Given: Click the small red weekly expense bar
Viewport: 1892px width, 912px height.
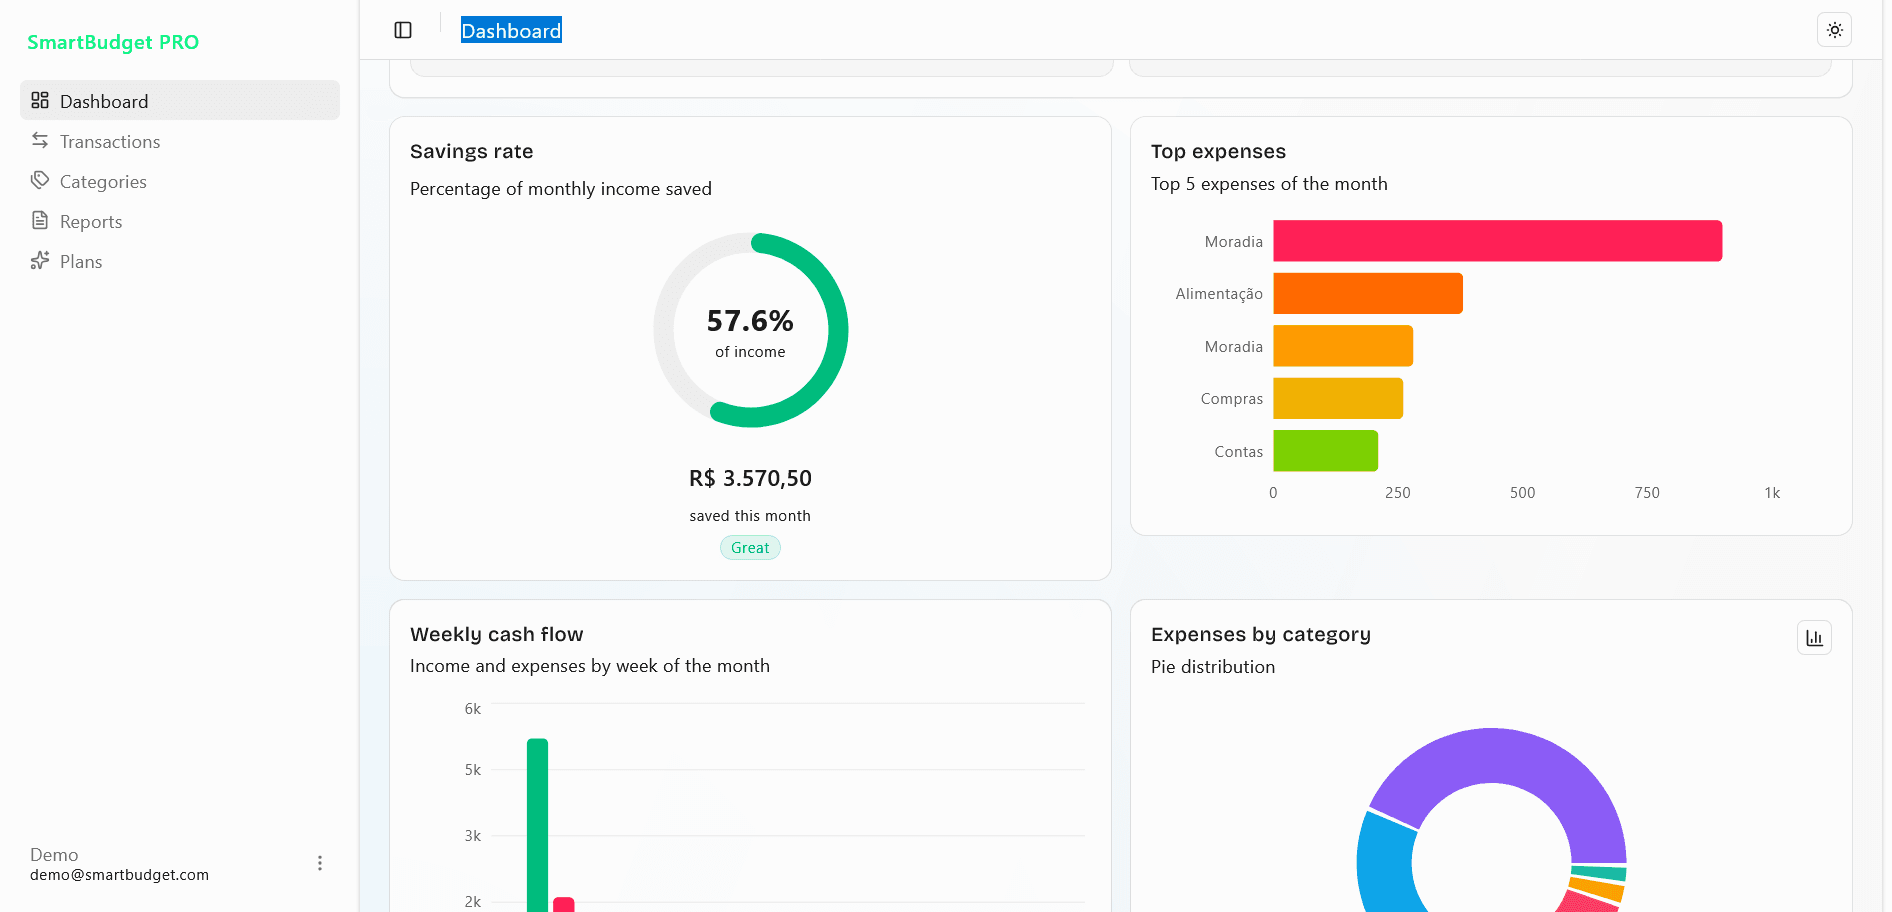Looking at the screenshot, I should (564, 905).
